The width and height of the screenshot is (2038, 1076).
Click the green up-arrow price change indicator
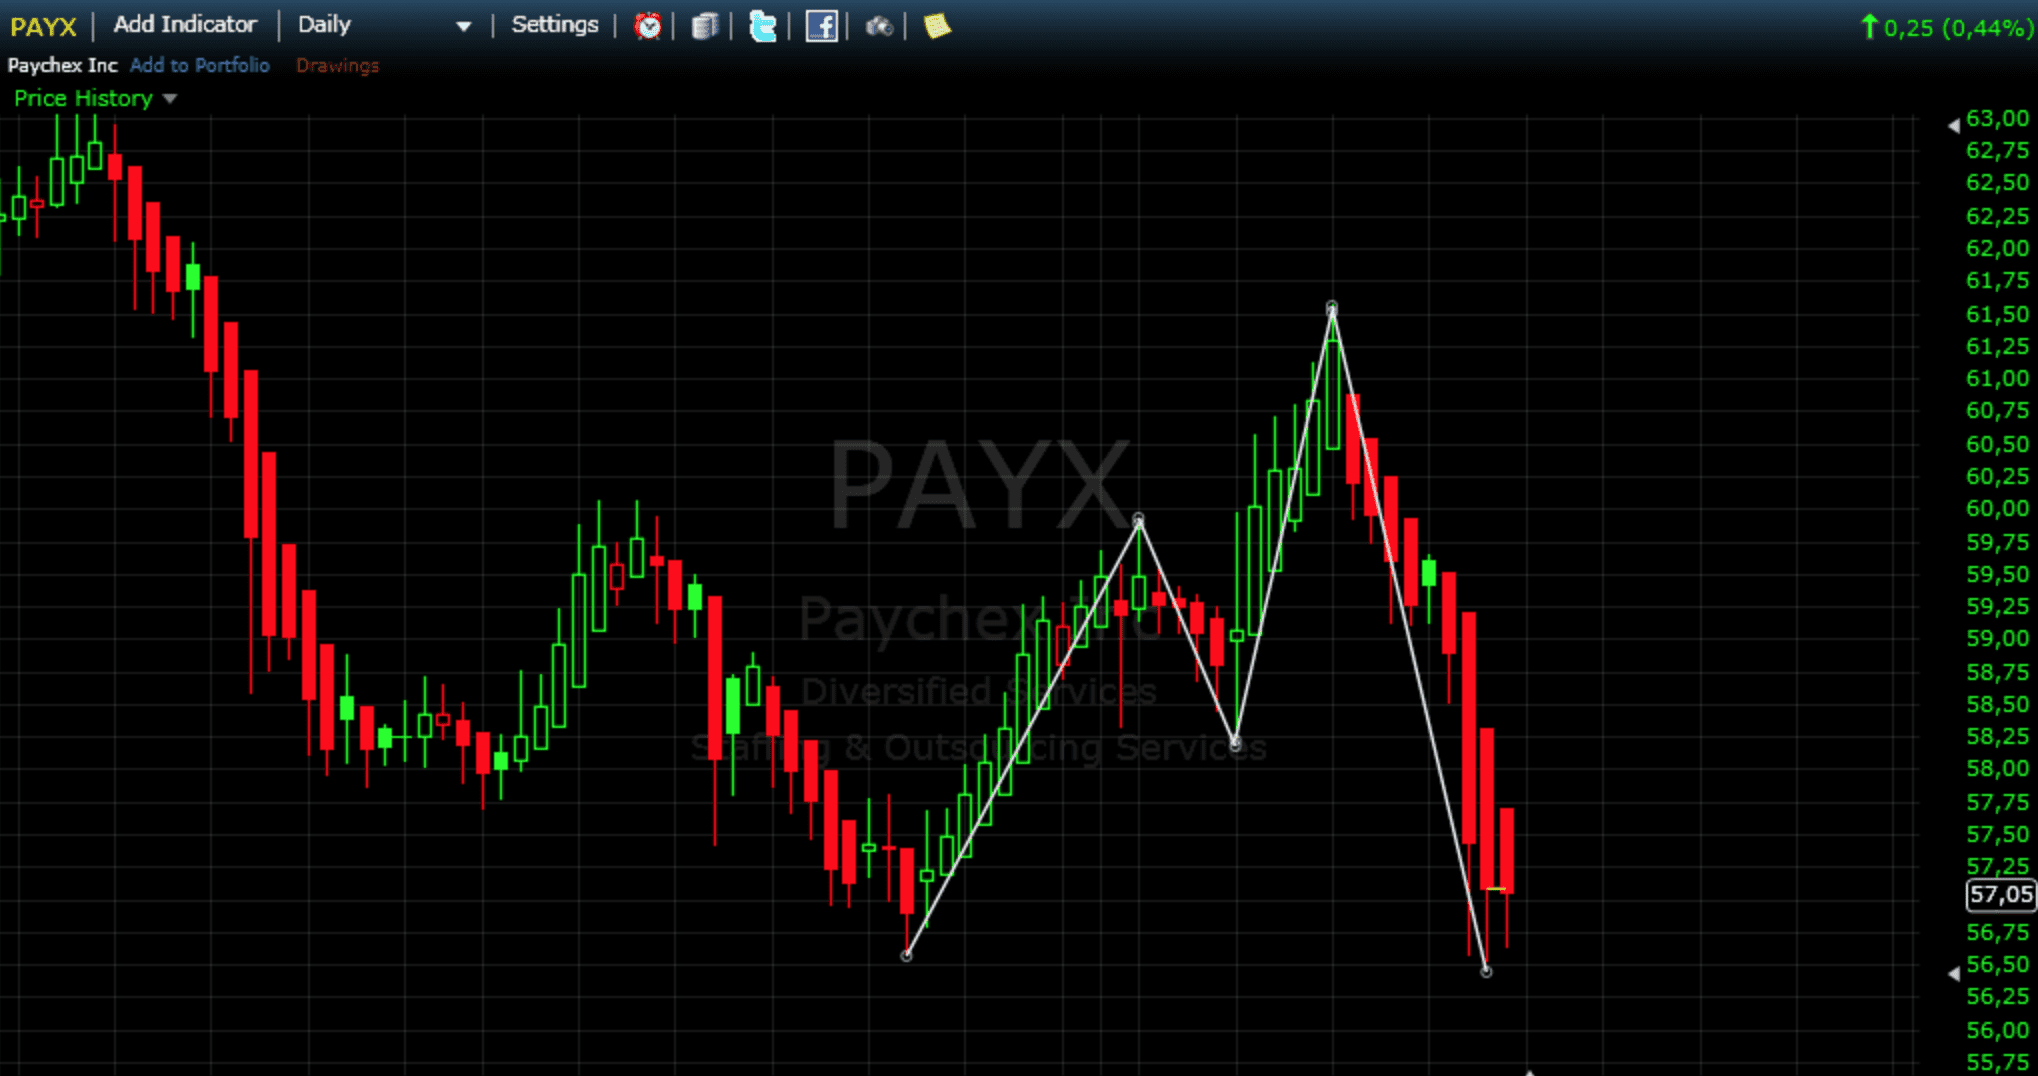[x=1868, y=27]
